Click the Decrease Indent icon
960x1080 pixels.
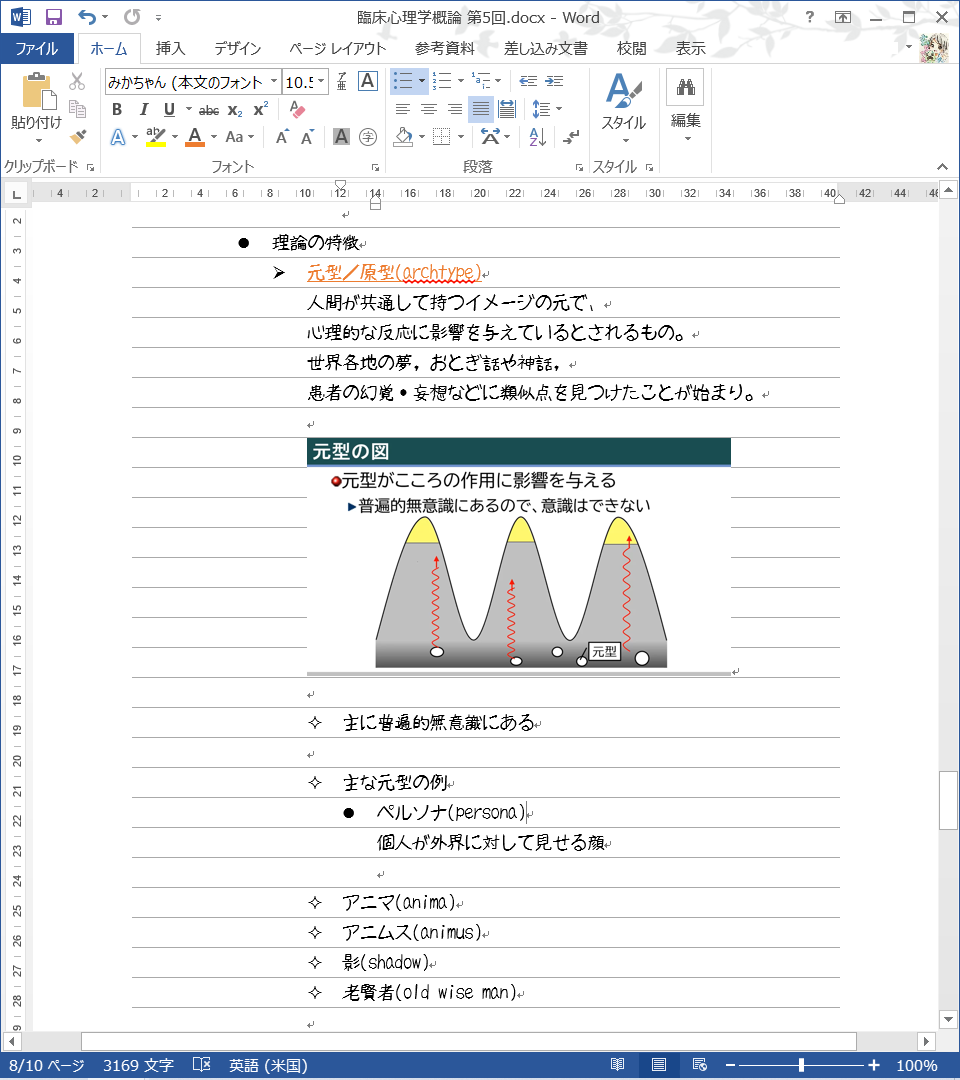coord(529,82)
